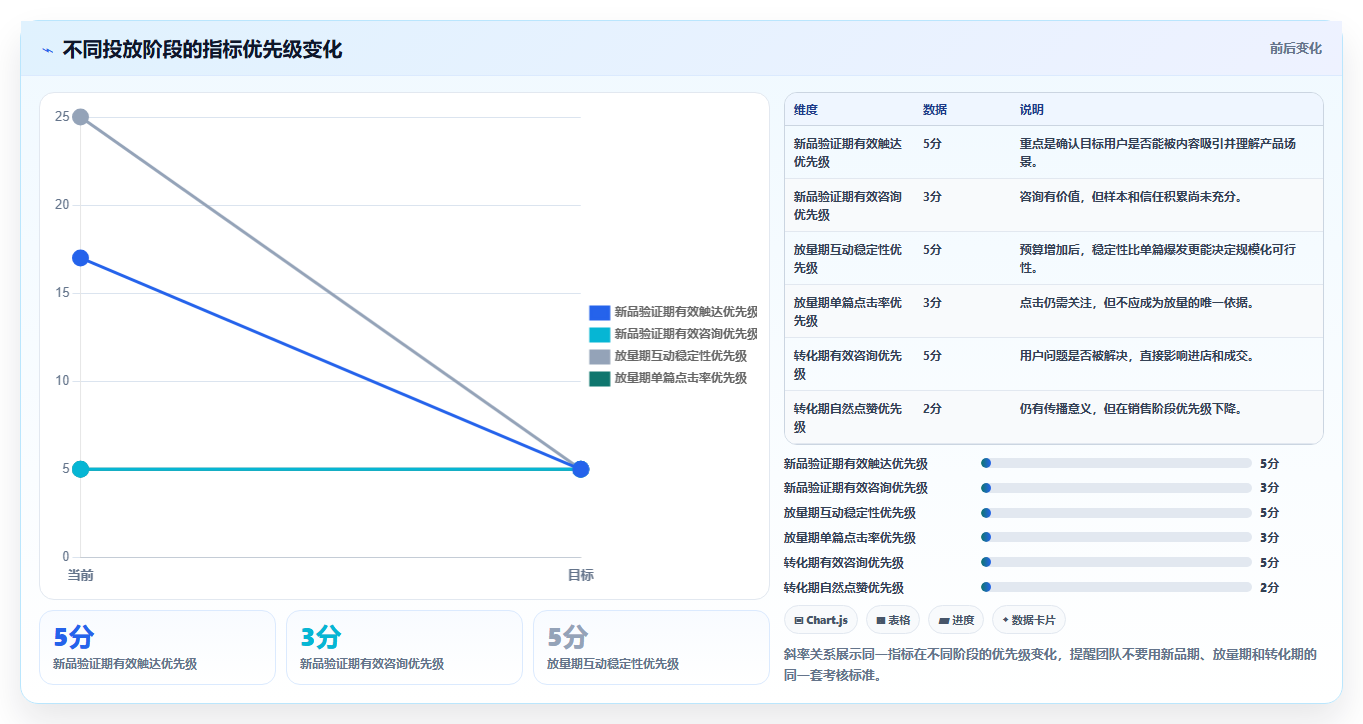
Task: Click the 当前 x-axis label
Action: coord(81,576)
